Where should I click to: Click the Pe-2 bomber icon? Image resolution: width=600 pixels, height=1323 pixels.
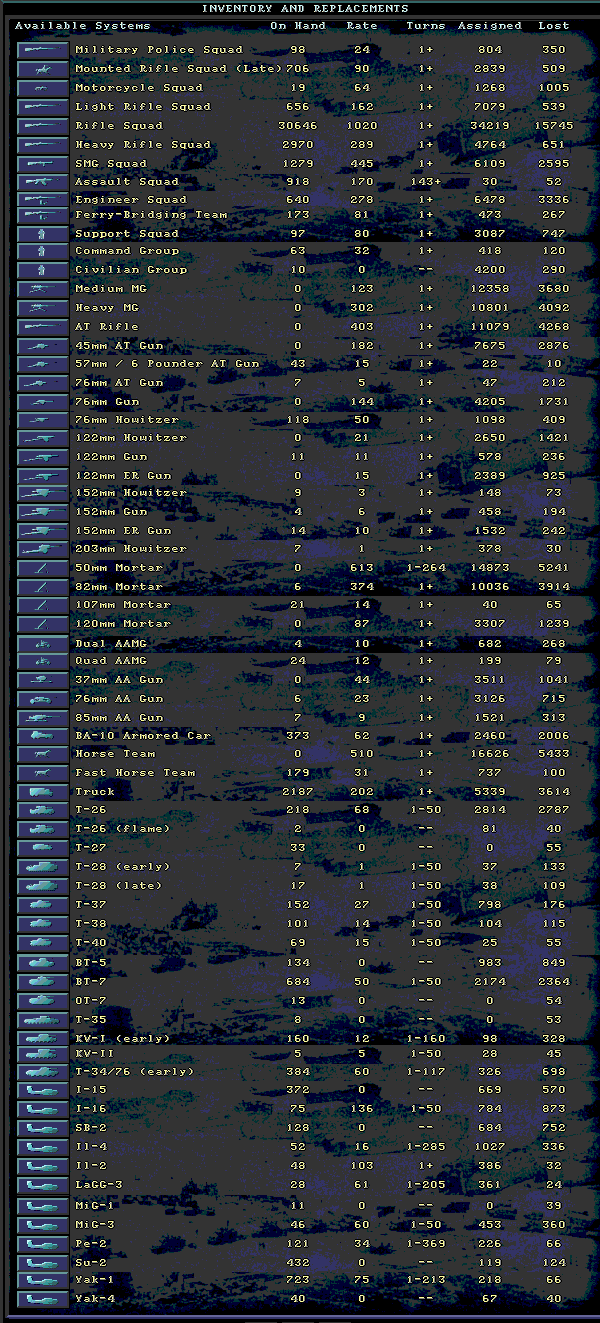[x=43, y=1244]
